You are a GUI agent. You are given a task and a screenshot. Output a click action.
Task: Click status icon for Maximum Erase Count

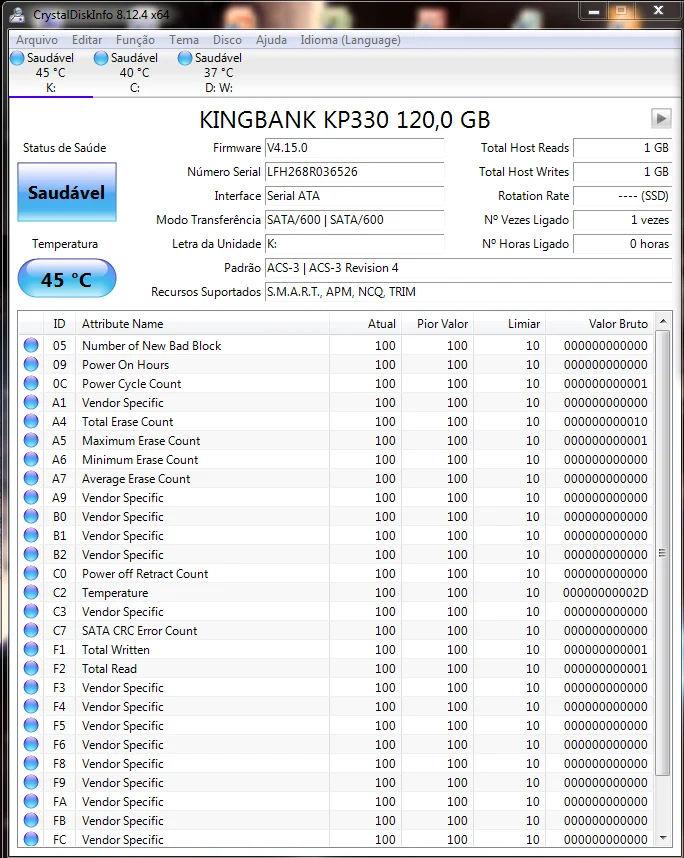coord(31,440)
